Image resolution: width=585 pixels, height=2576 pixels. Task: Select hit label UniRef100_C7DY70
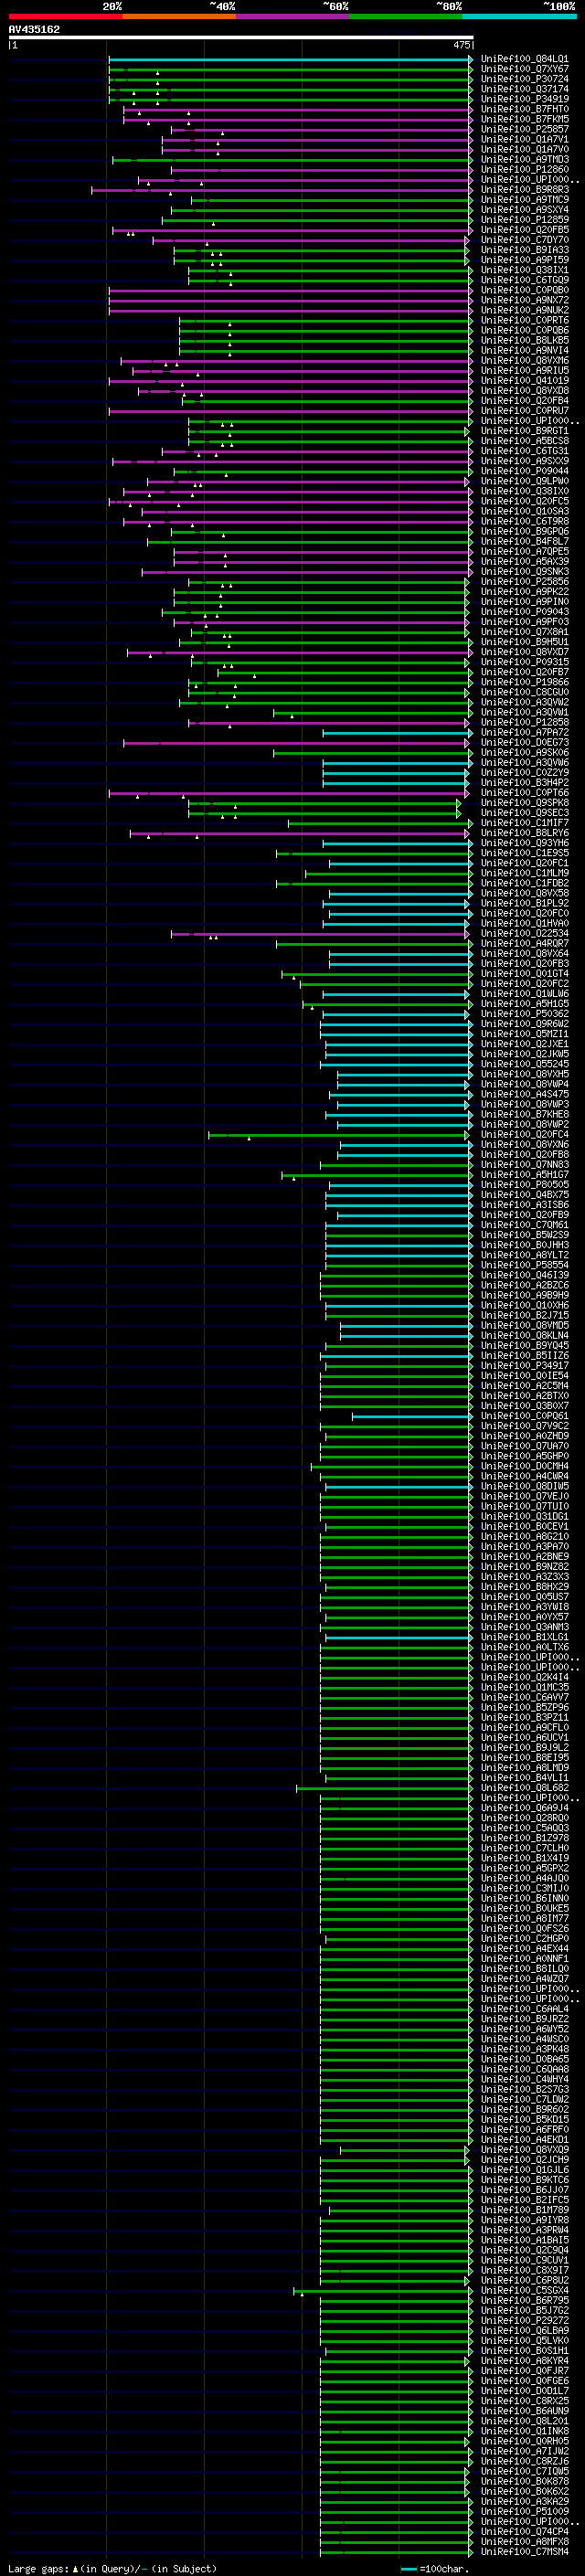[x=524, y=240]
